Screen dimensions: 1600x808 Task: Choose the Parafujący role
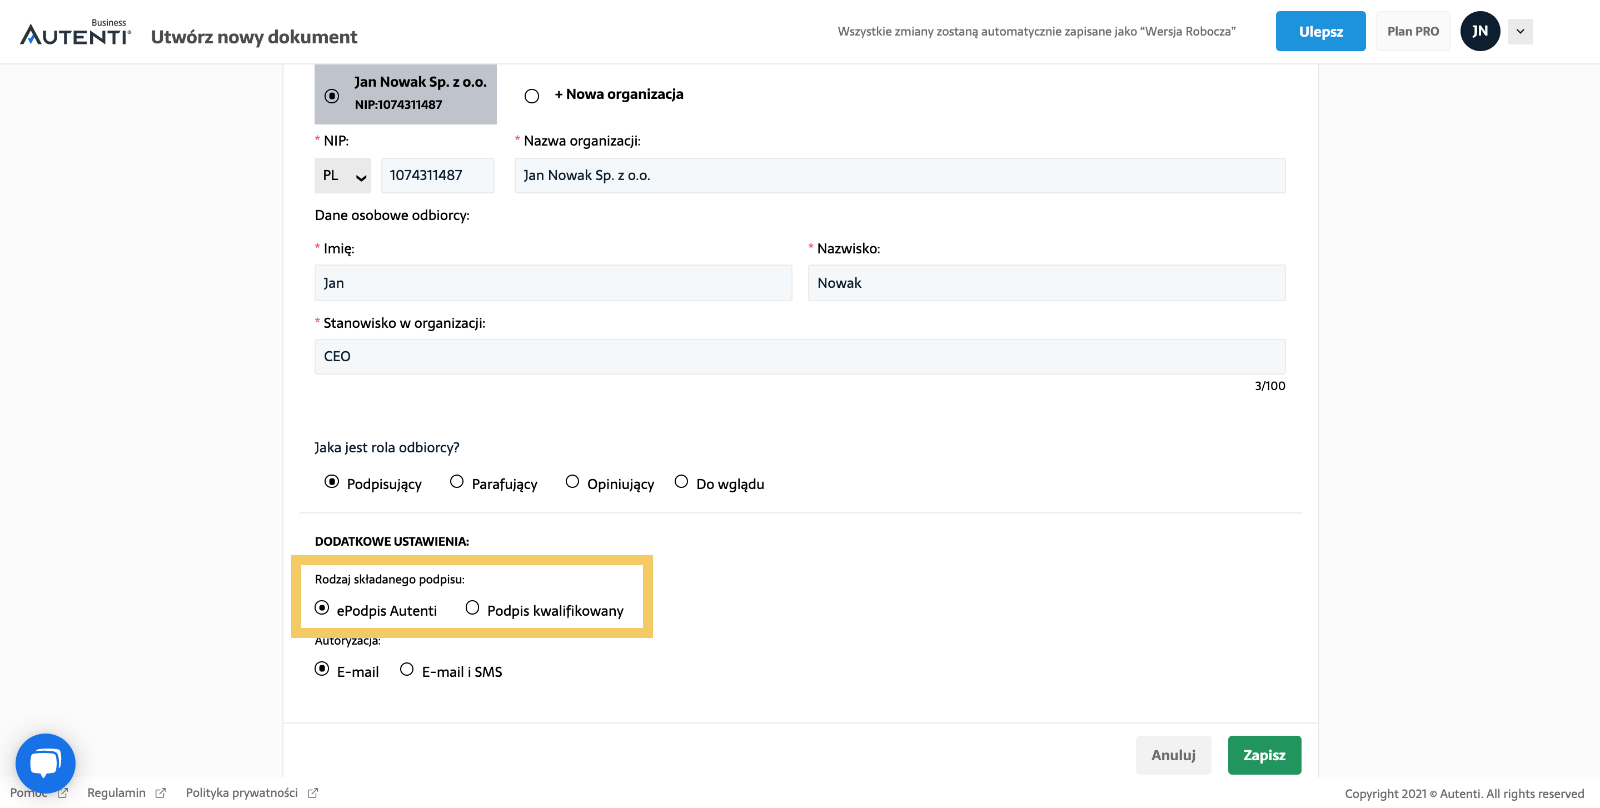(457, 482)
